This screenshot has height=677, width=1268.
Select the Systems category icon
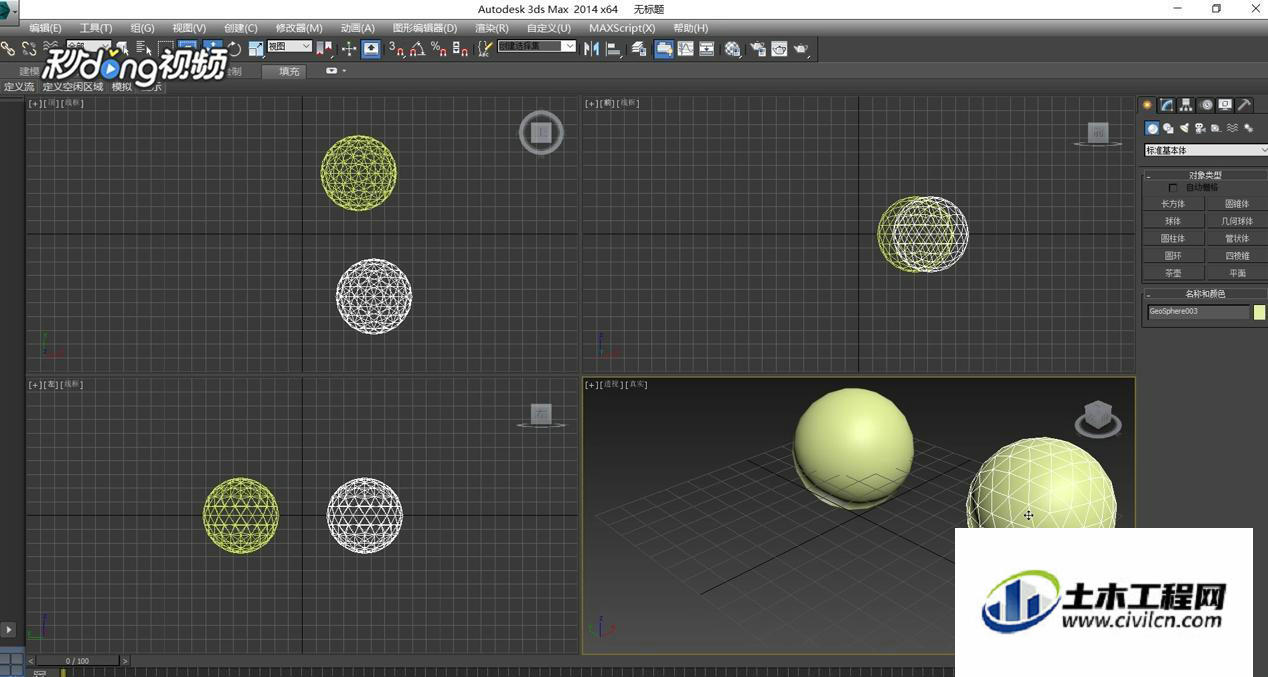coord(1248,128)
